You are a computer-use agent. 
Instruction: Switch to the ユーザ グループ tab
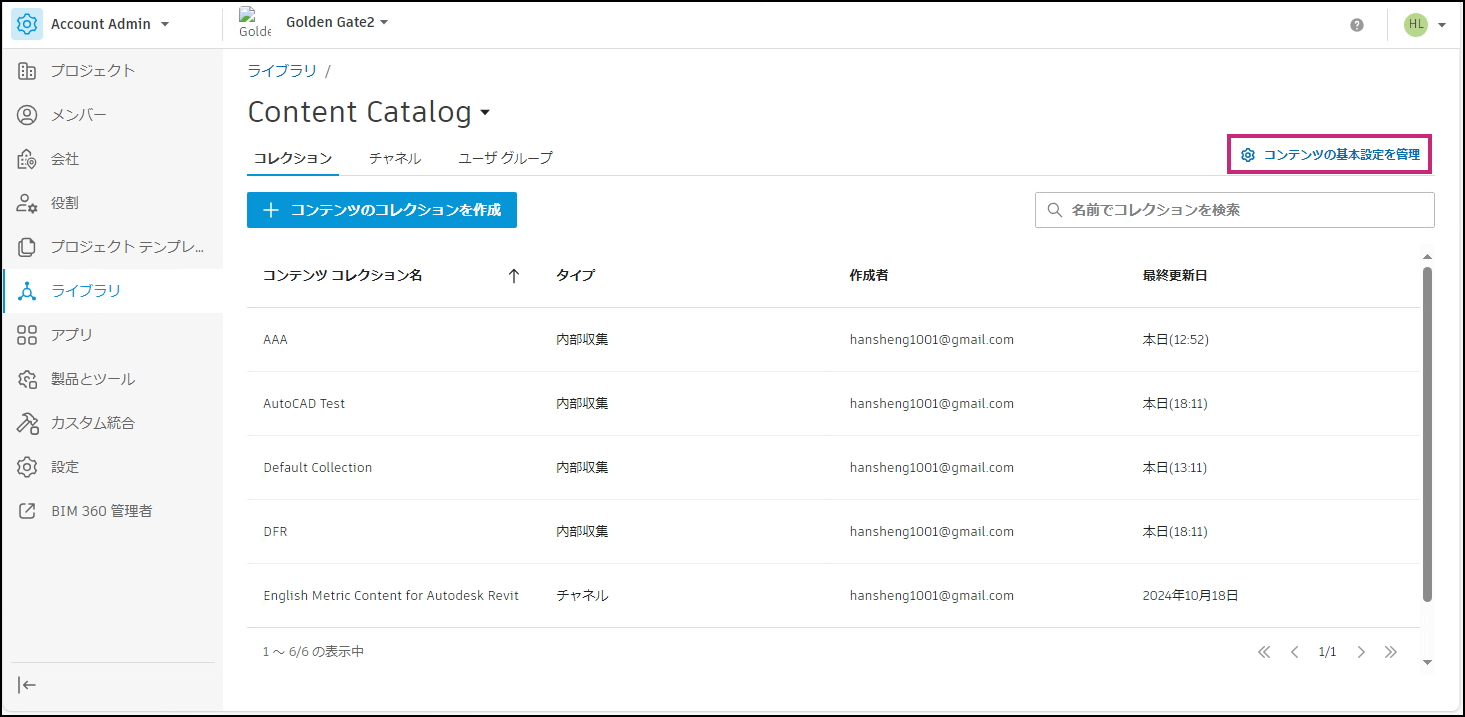(x=505, y=158)
